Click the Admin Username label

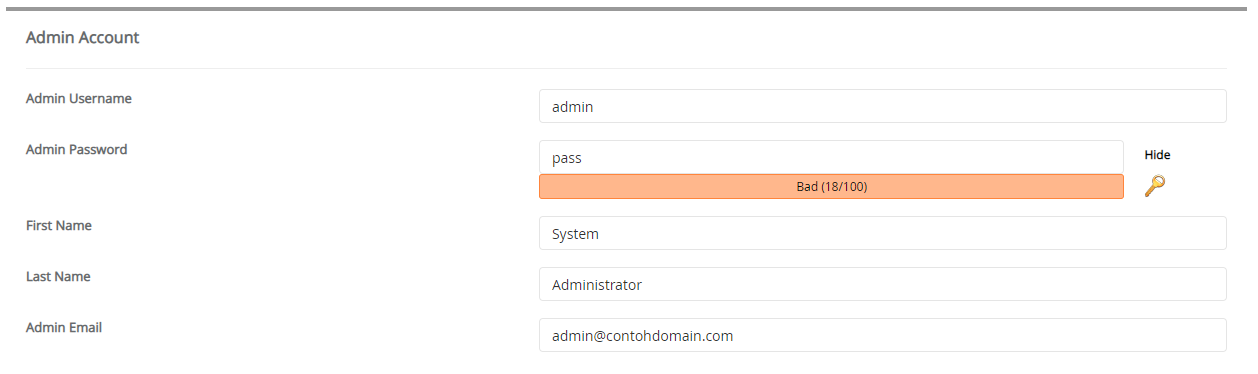pos(78,98)
